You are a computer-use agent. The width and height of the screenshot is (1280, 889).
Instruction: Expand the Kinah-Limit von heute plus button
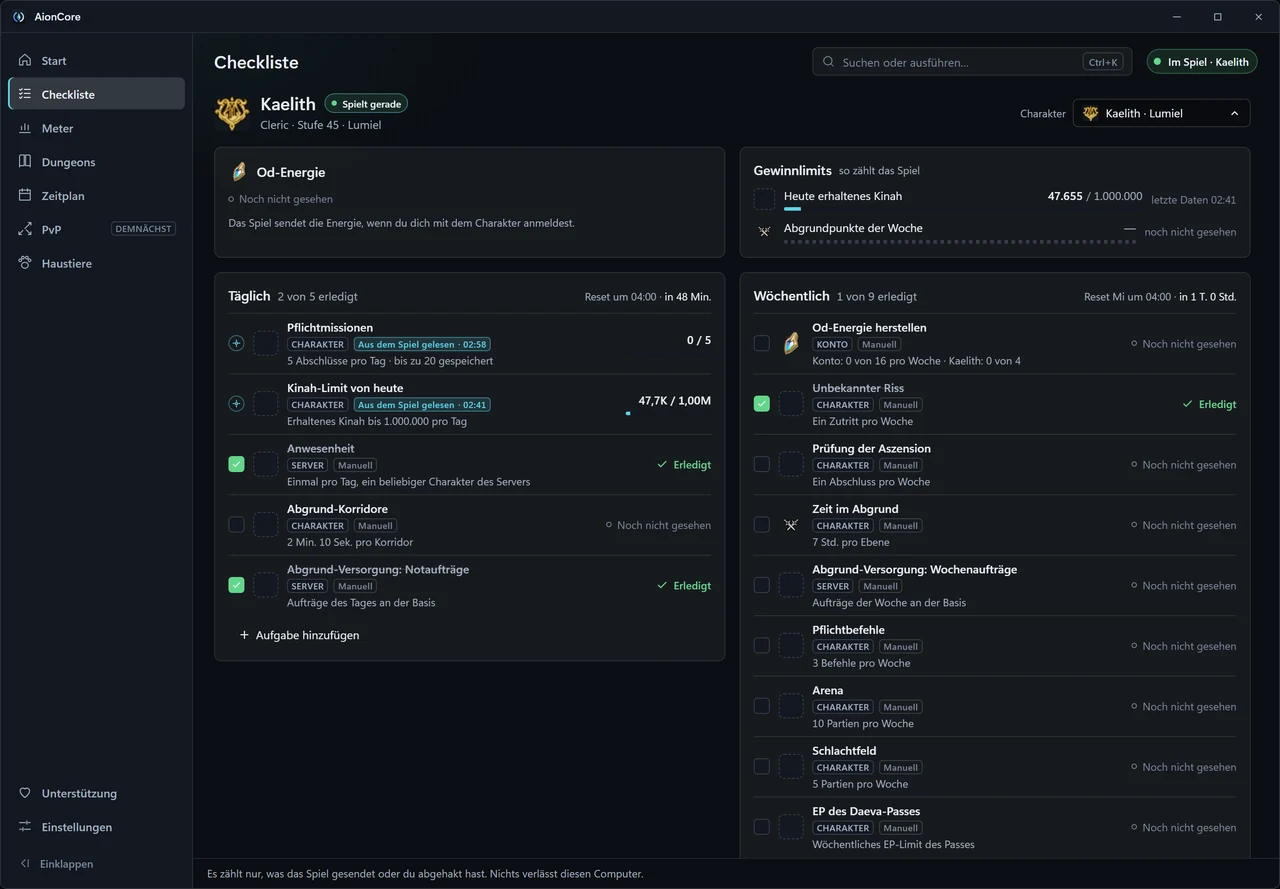pos(236,404)
